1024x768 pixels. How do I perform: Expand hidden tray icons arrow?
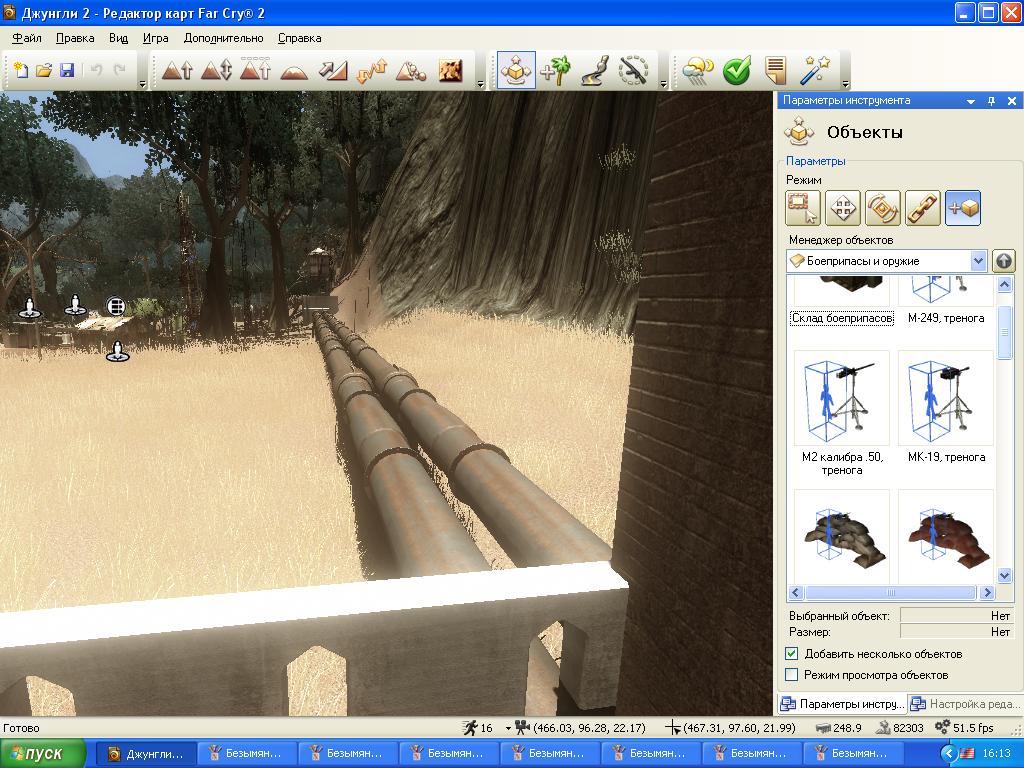click(x=948, y=754)
